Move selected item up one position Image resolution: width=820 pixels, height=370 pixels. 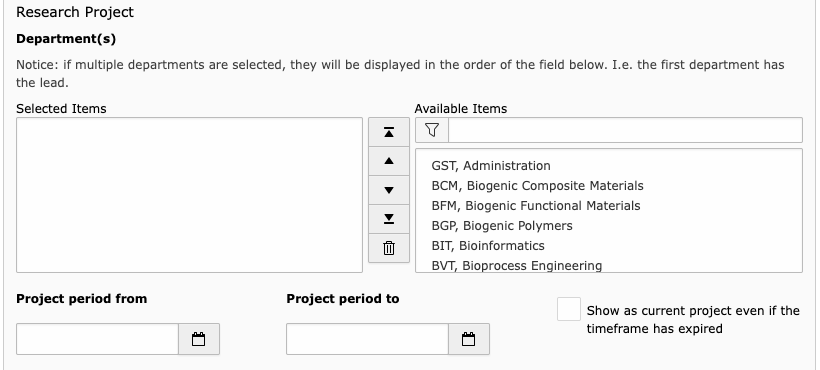point(389,161)
